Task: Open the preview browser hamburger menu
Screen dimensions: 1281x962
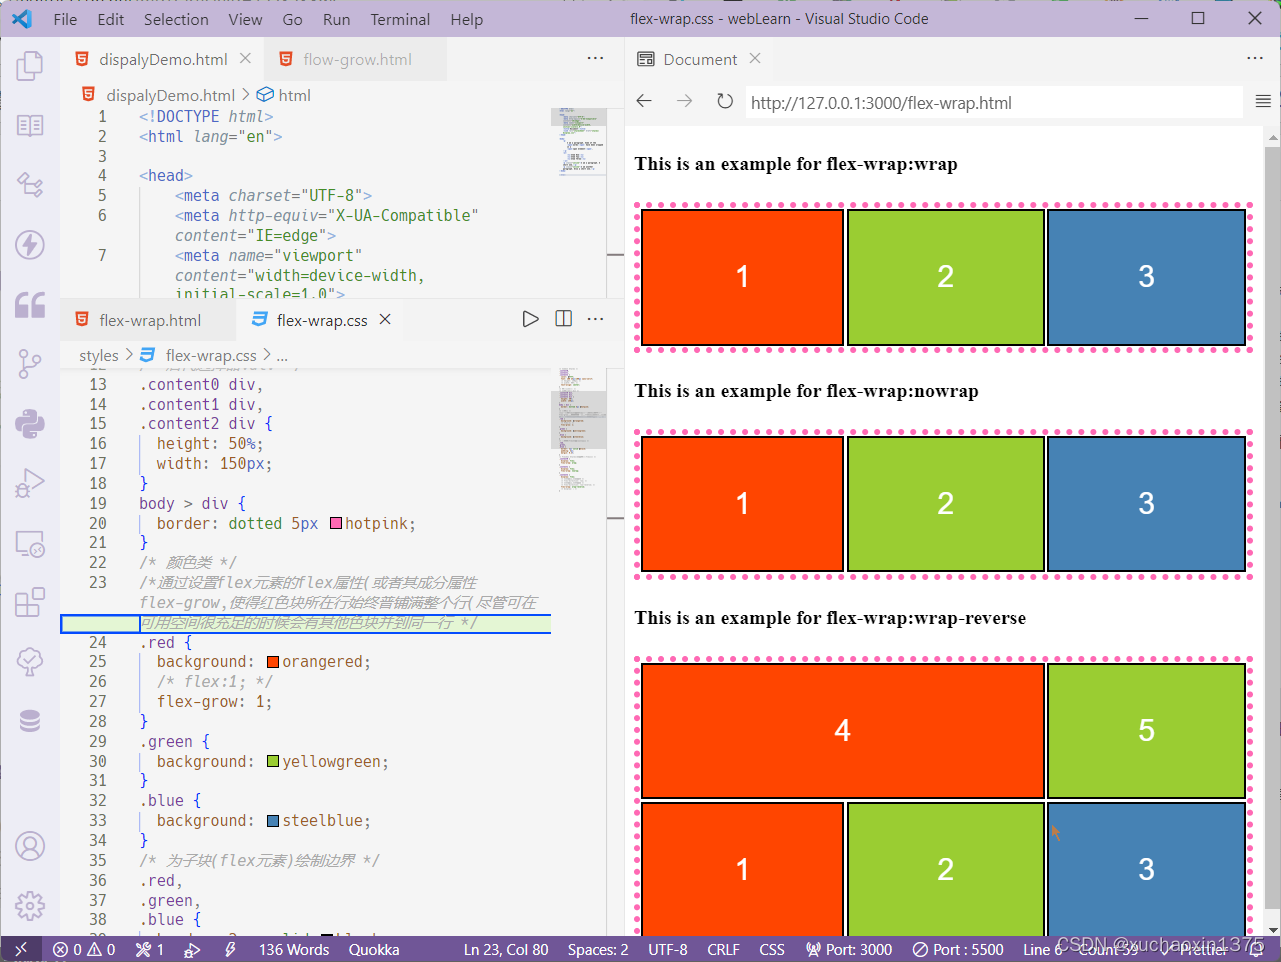Action: click(x=1263, y=101)
